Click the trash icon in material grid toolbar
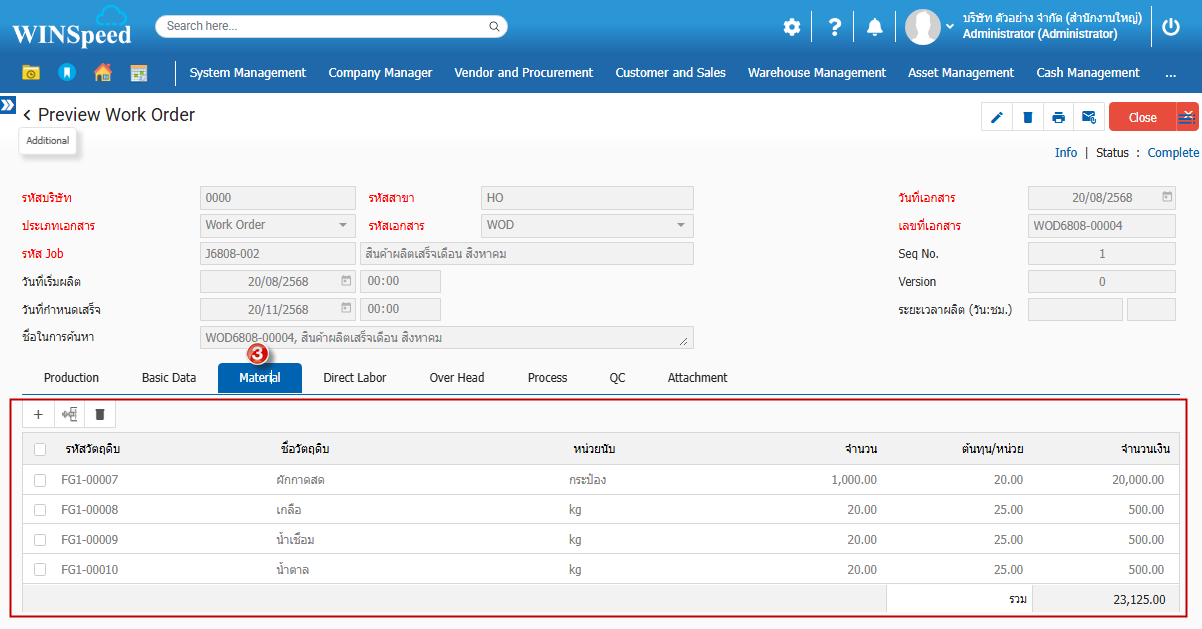 (x=99, y=414)
